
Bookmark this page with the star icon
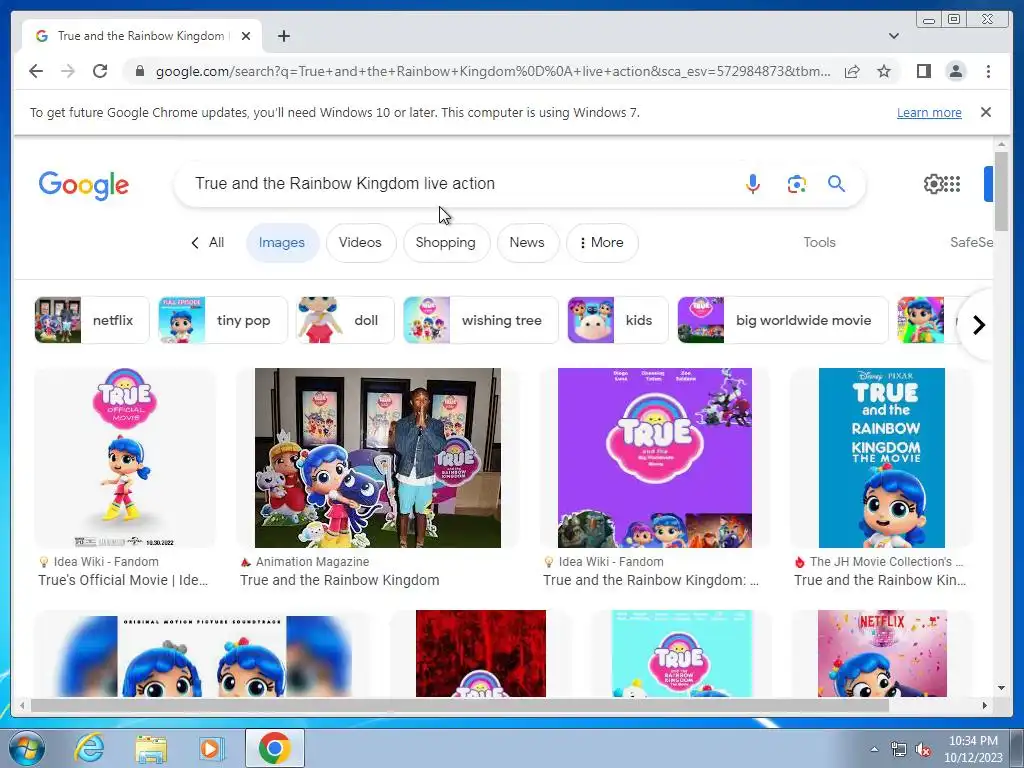click(884, 71)
